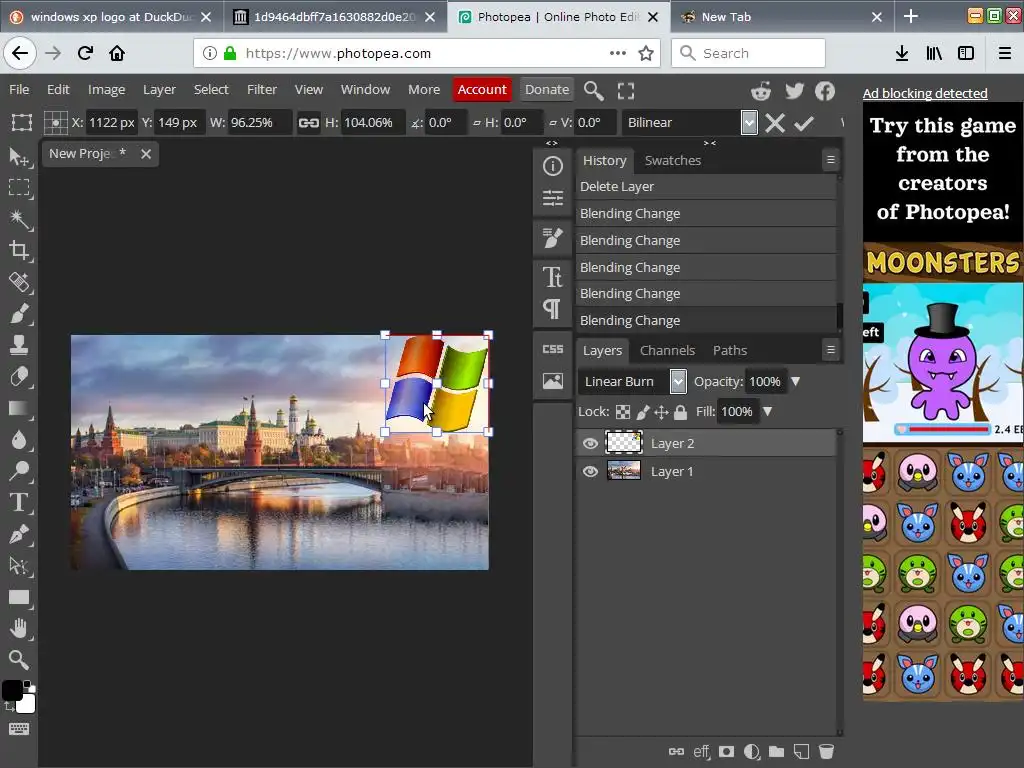1024x768 pixels.
Task: Open the Layers panel options menu
Action: 831,350
